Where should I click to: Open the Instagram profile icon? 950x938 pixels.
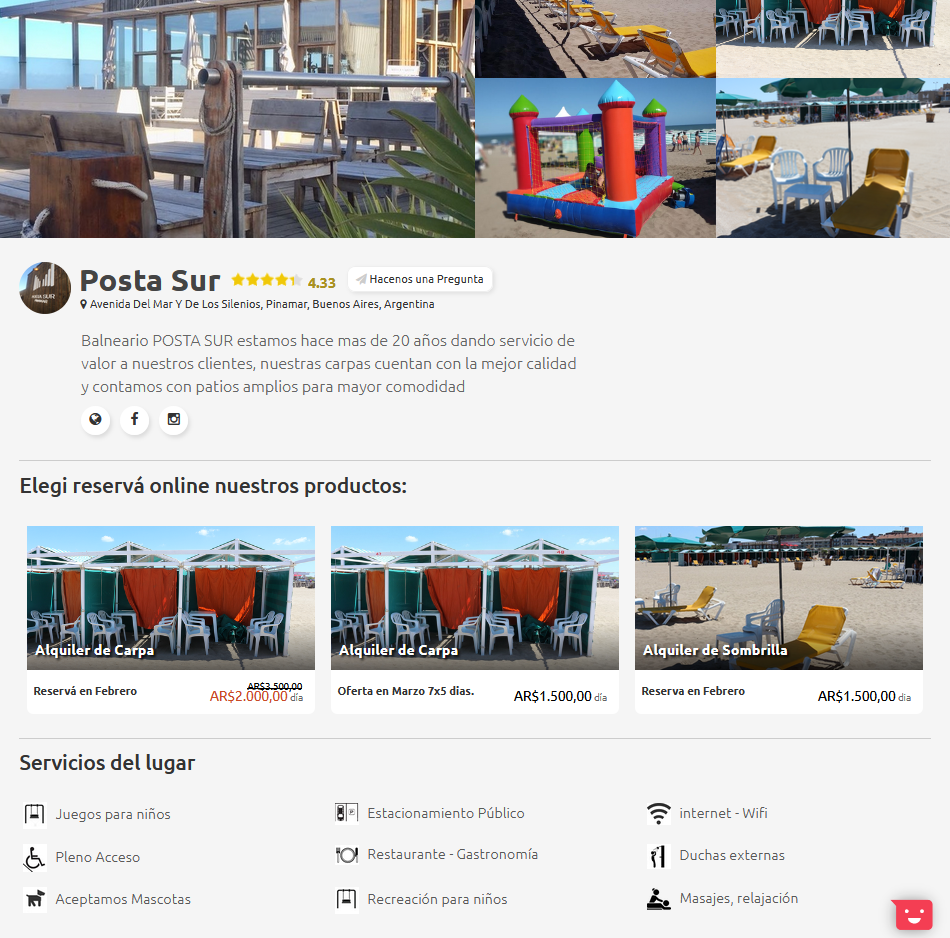(x=173, y=419)
